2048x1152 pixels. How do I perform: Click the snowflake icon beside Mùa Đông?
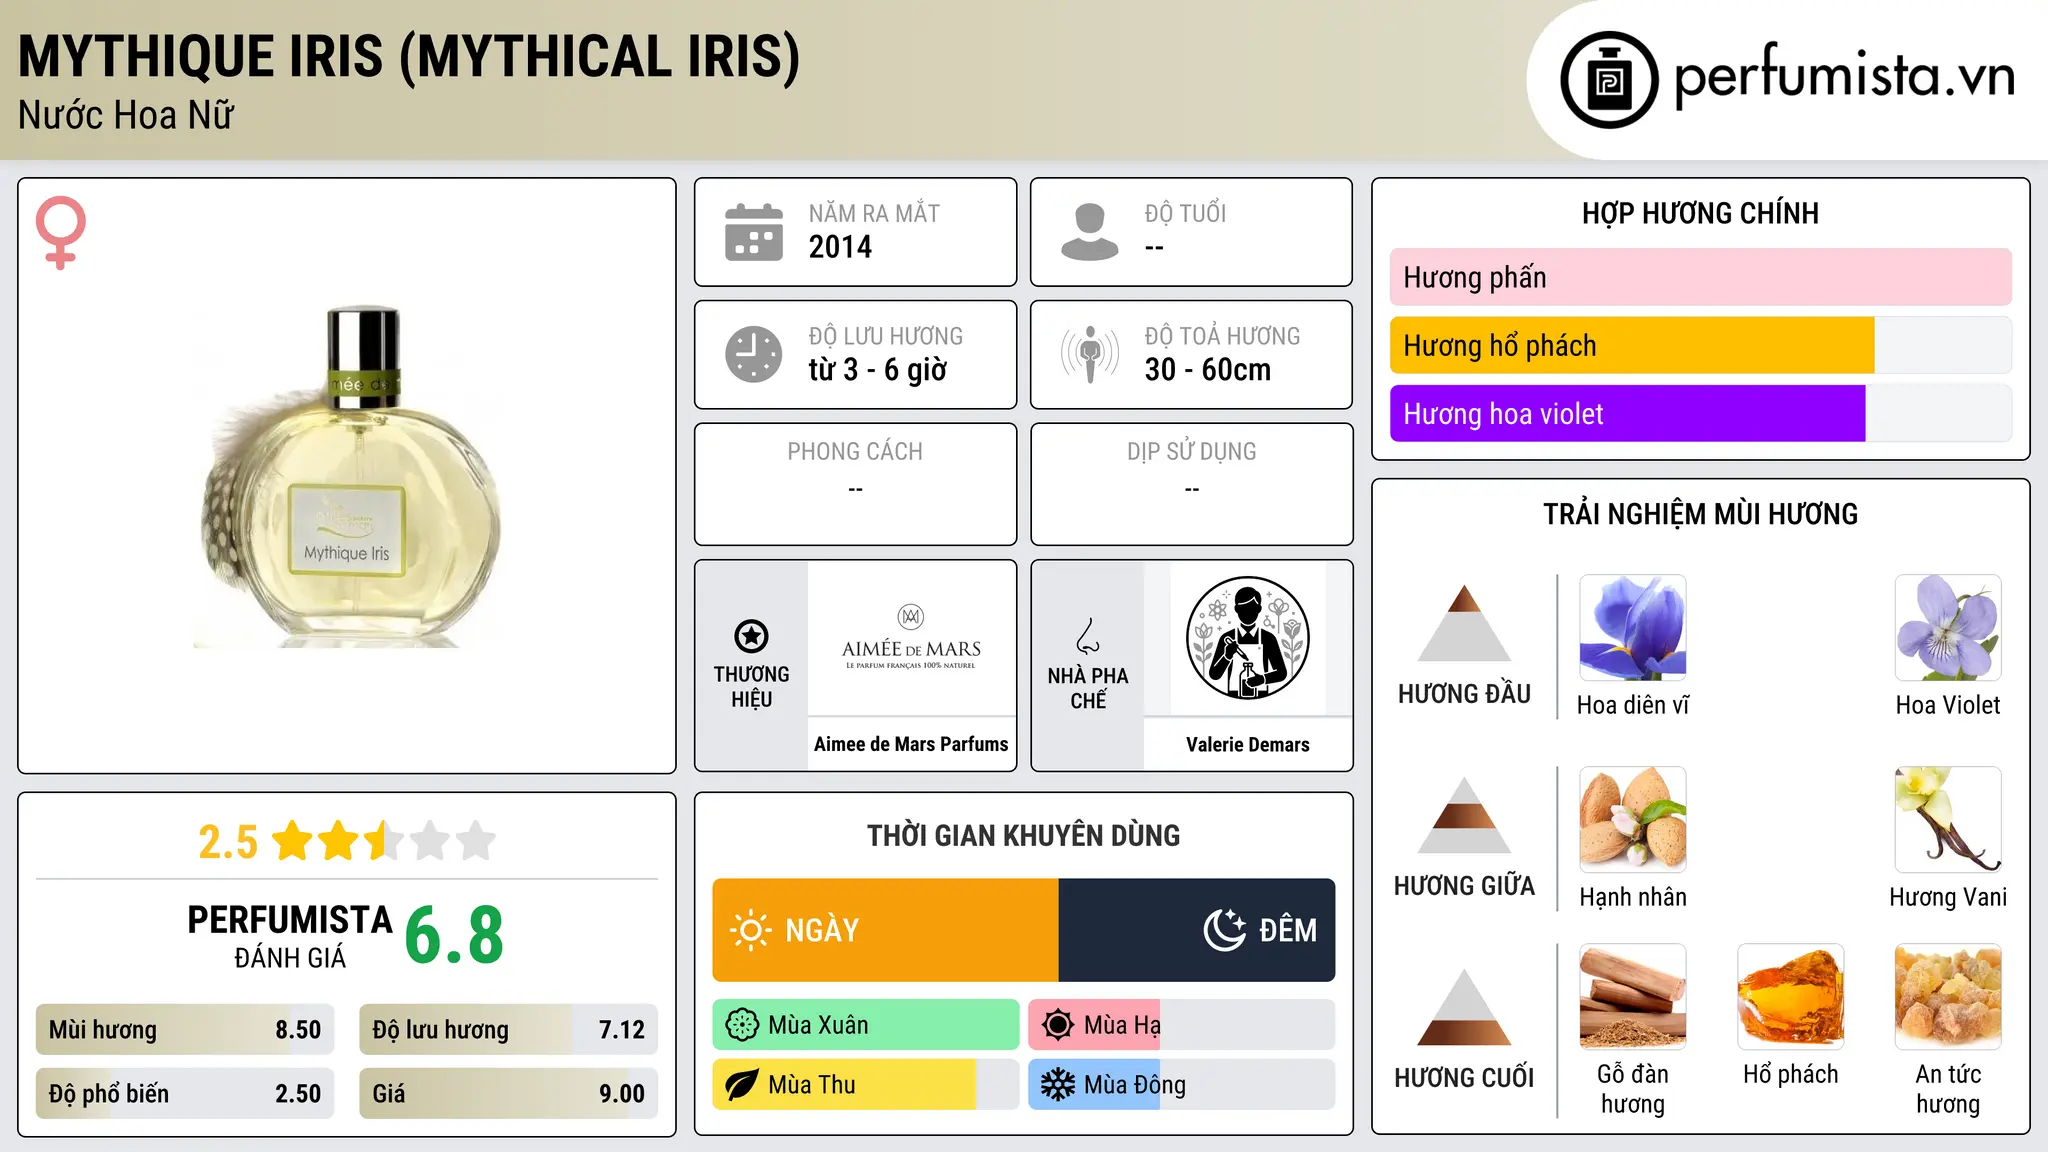1058,1085
